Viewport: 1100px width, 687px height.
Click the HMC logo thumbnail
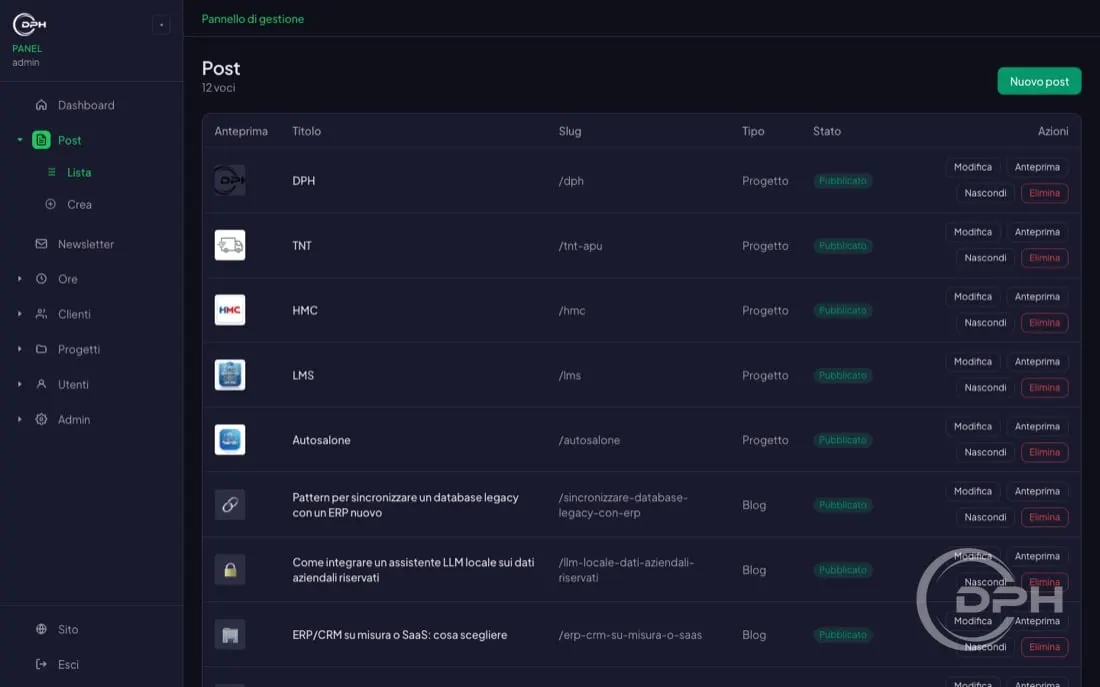point(229,310)
